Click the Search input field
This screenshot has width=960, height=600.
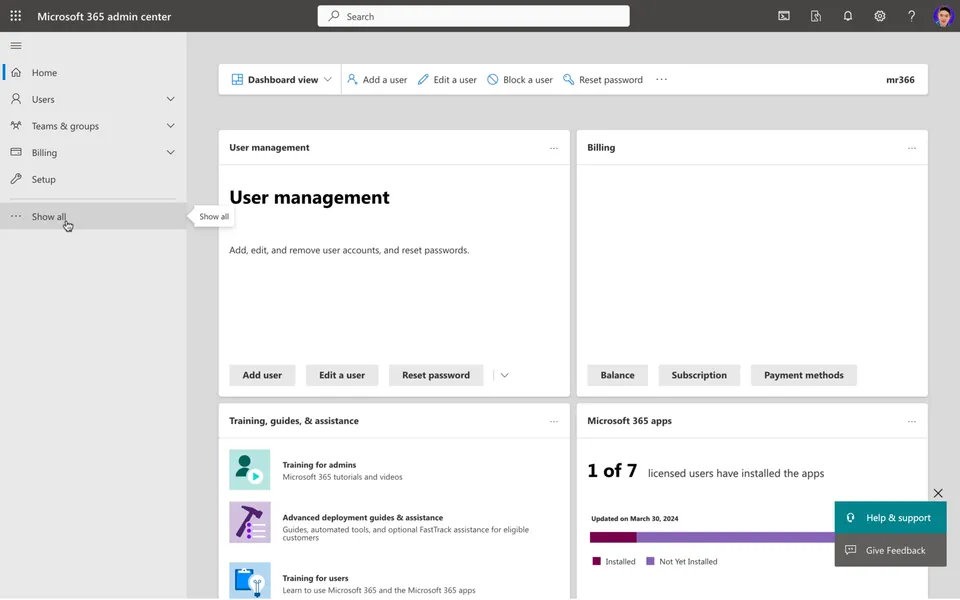[x=473, y=16]
